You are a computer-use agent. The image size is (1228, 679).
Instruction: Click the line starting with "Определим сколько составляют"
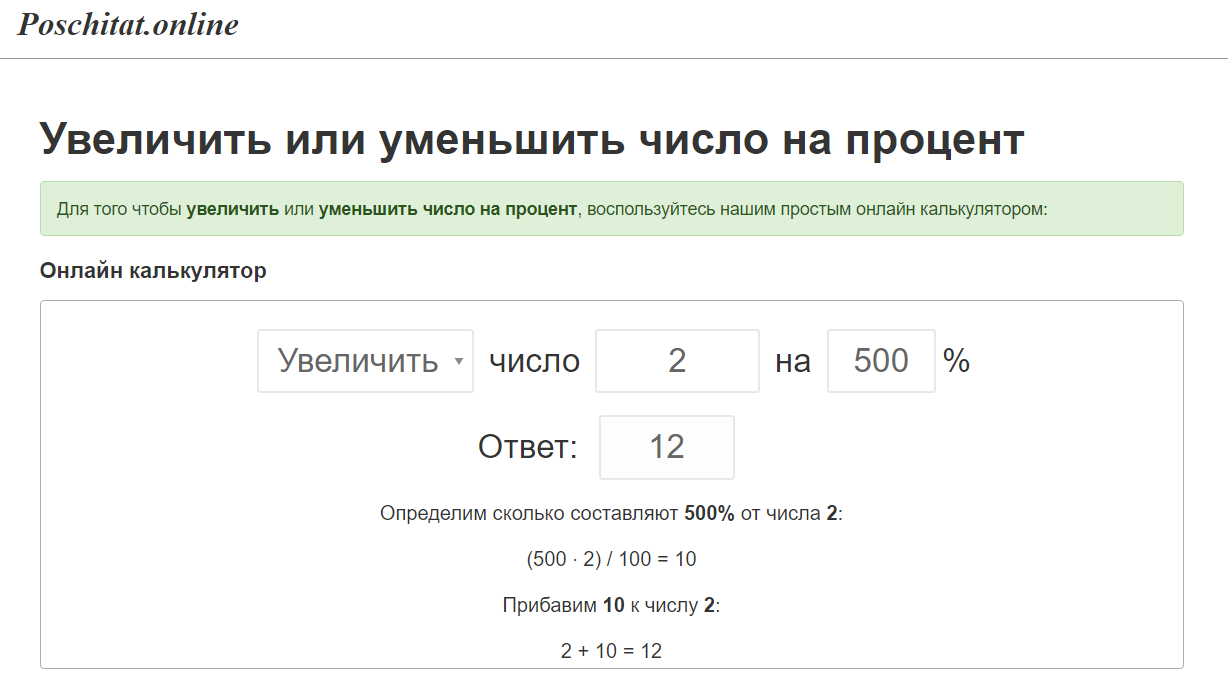530,514
